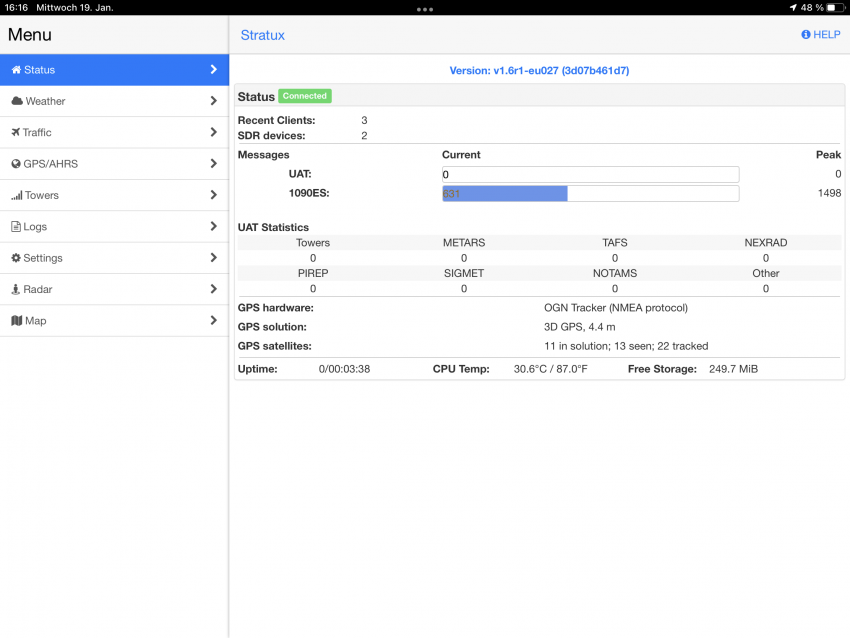Open the Settings menu item

tap(114, 258)
